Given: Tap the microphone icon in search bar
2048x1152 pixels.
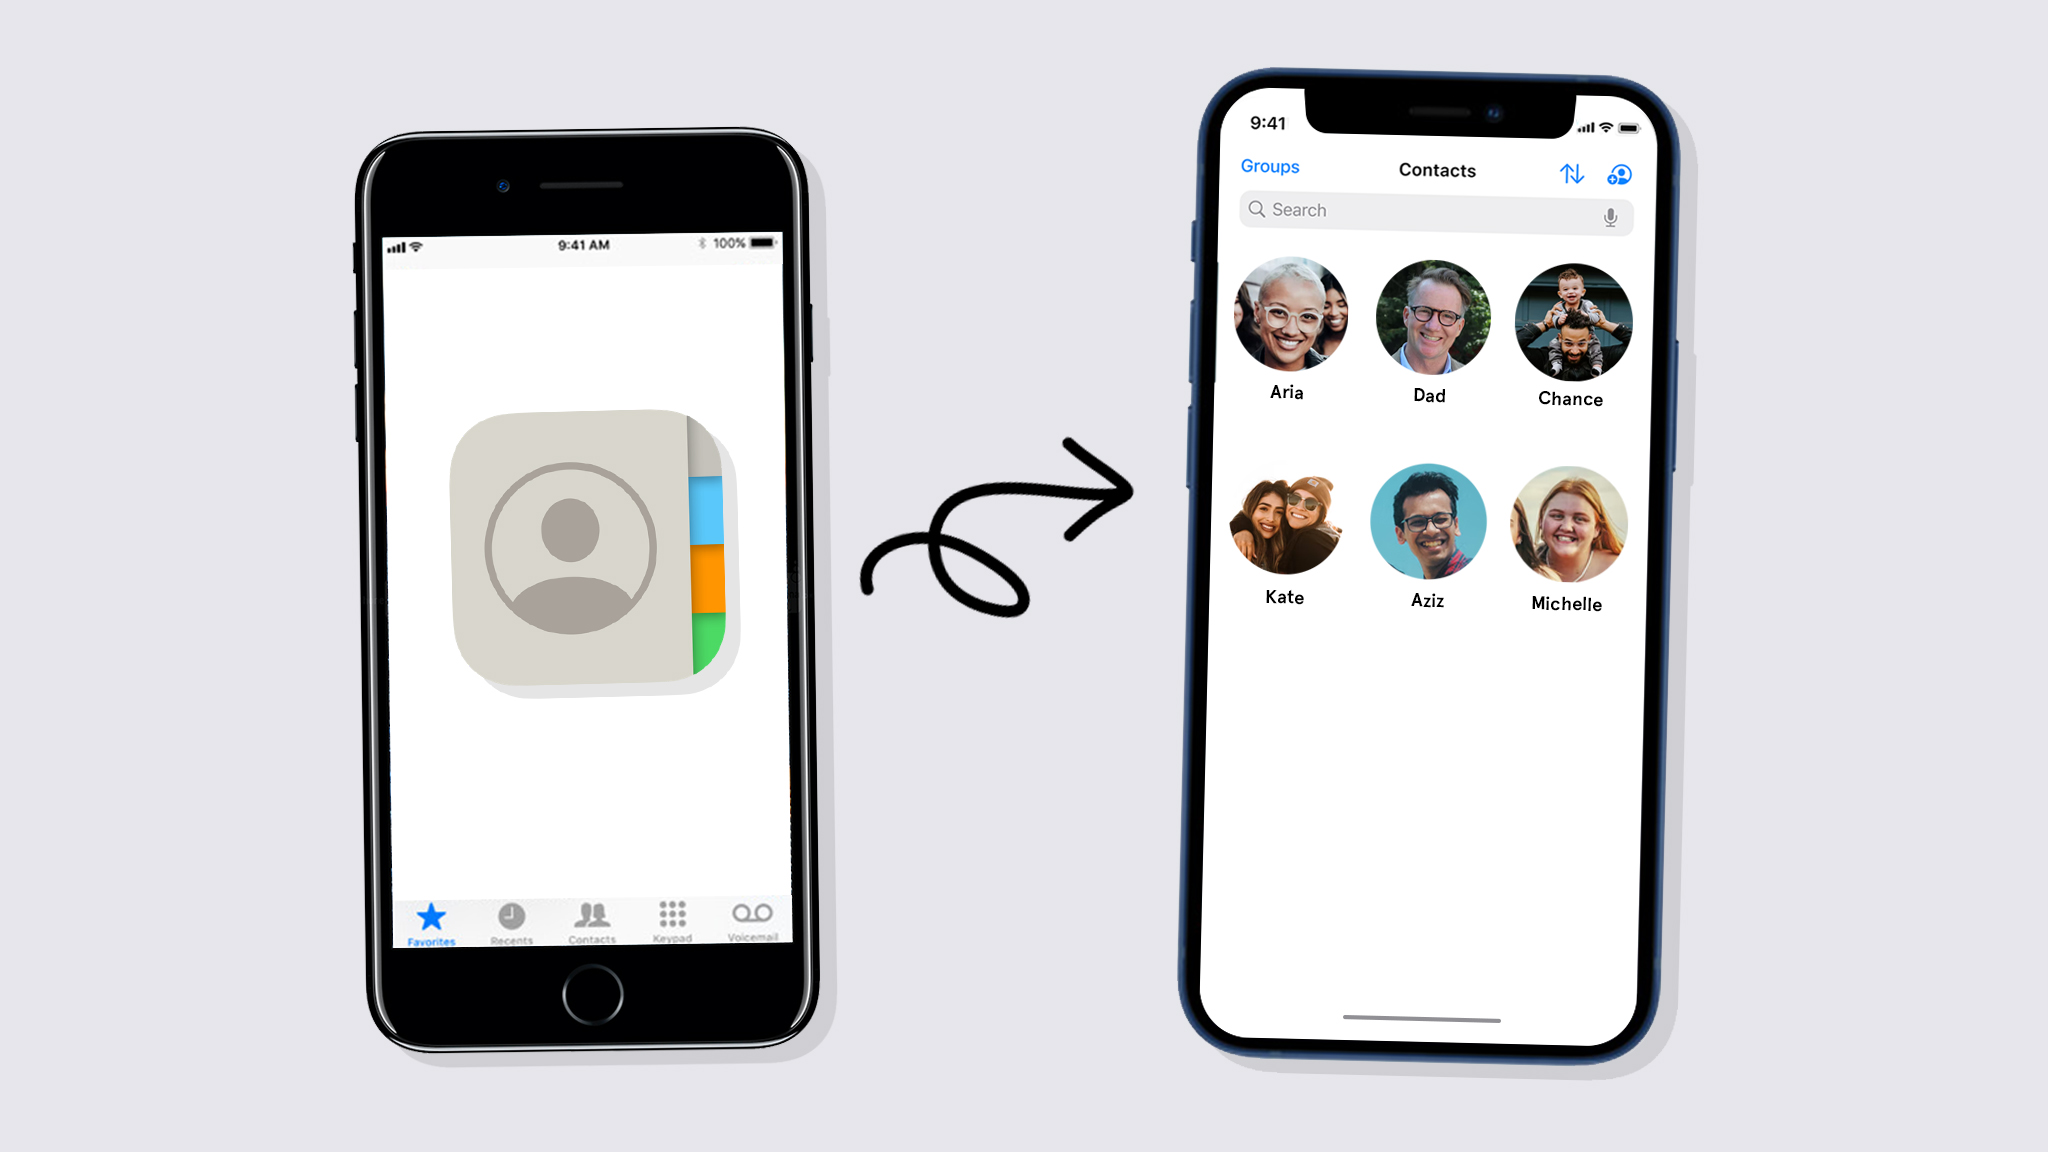Looking at the screenshot, I should [x=1608, y=212].
